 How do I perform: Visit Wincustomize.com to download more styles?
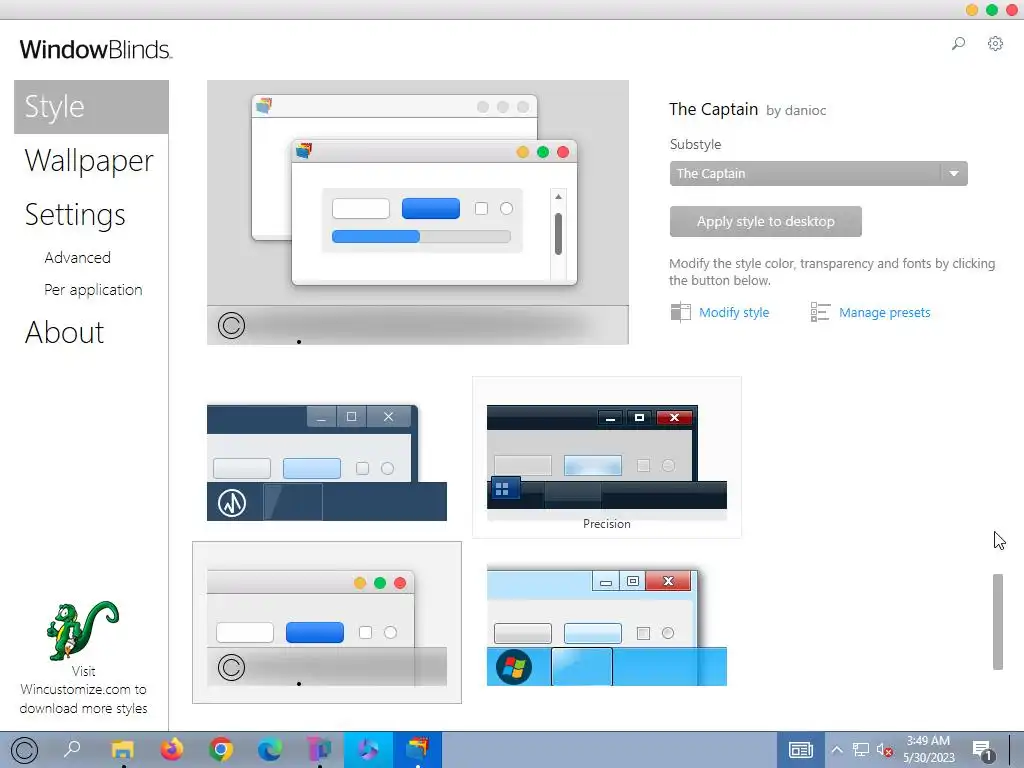point(83,690)
